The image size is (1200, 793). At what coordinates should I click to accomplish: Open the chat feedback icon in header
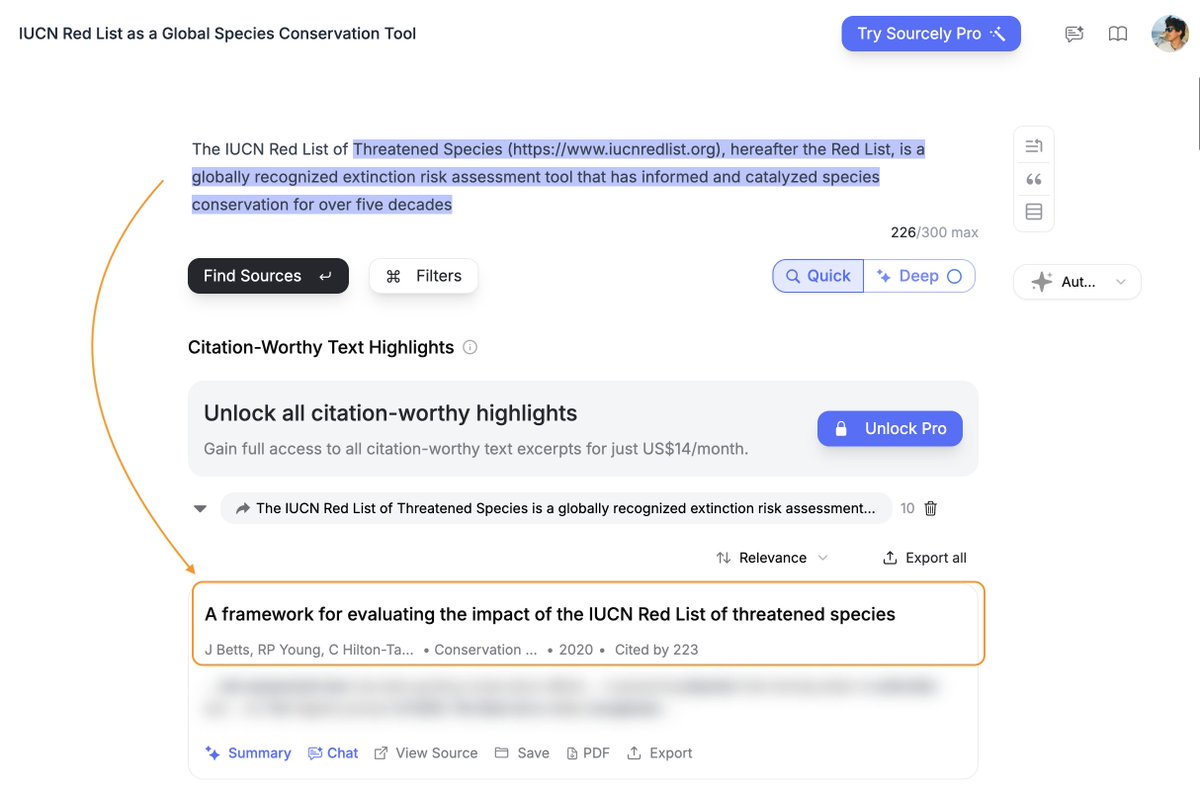click(1074, 34)
